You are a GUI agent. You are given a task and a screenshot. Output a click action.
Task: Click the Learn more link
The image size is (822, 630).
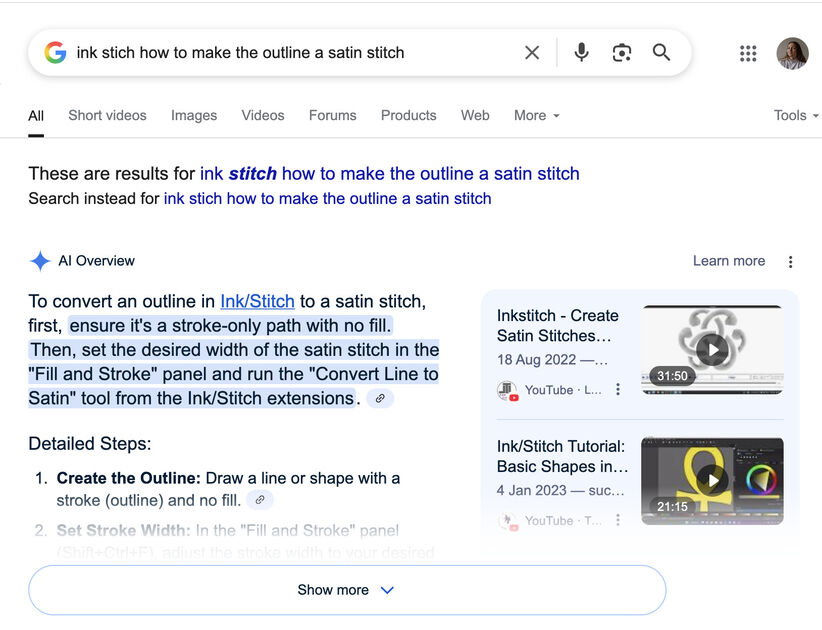(729, 261)
